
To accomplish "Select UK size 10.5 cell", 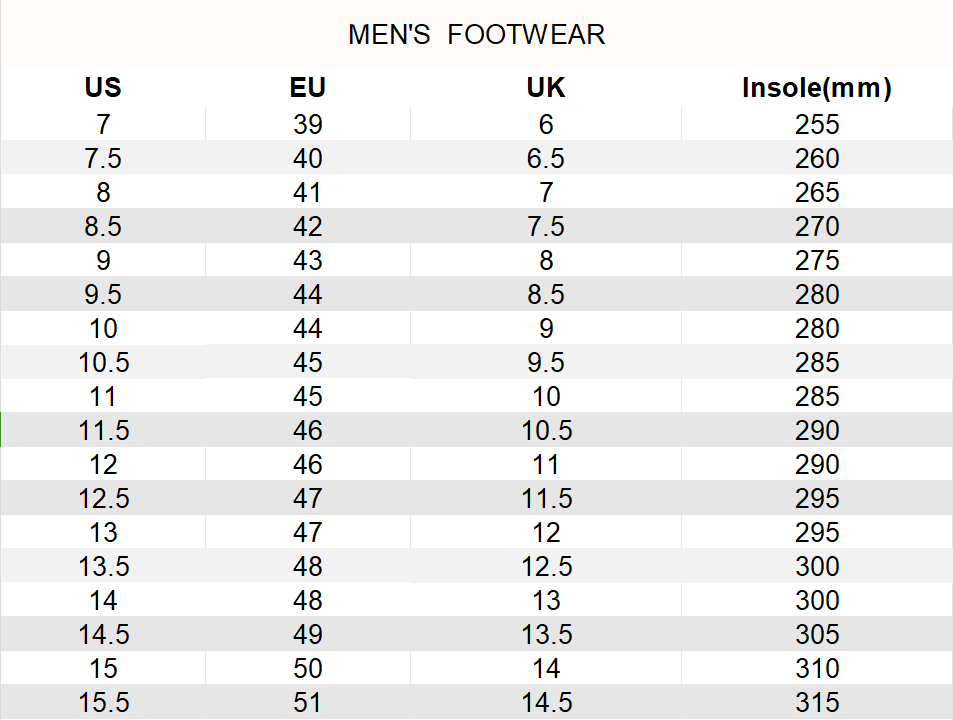I will pyautogui.click(x=546, y=431).
